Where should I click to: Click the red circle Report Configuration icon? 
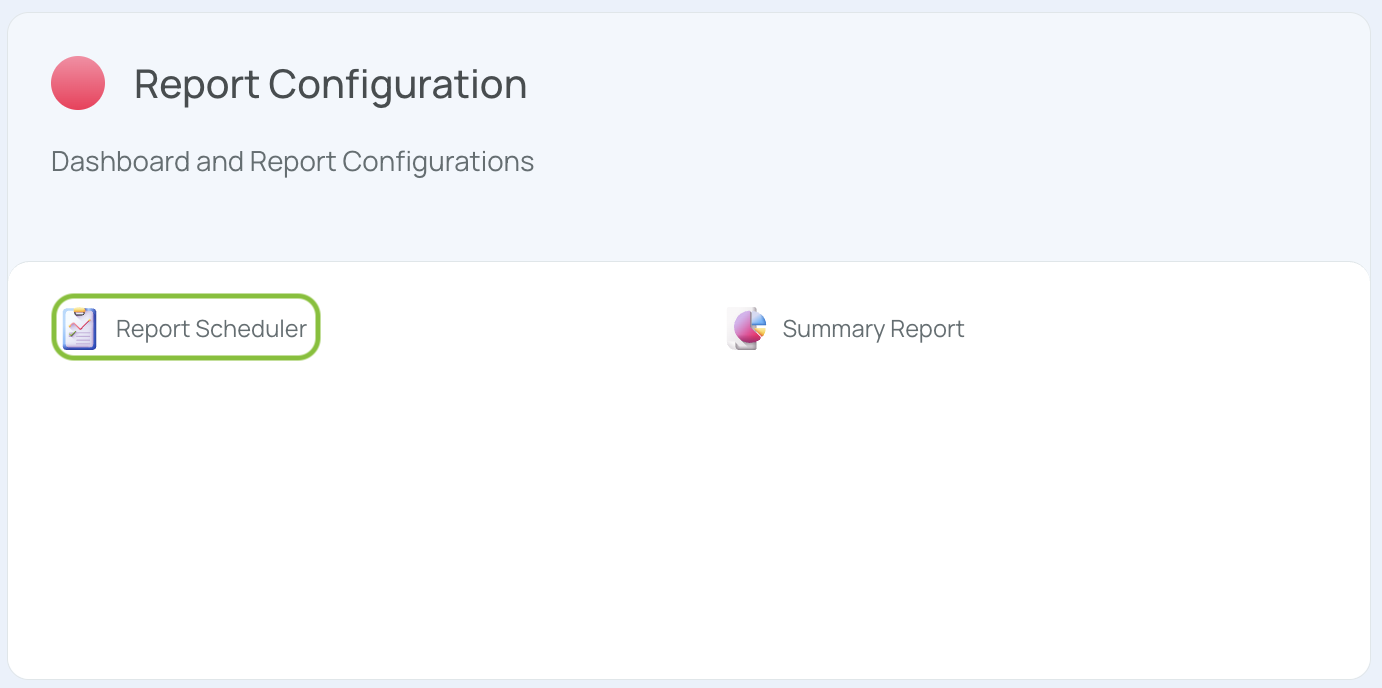(x=78, y=83)
